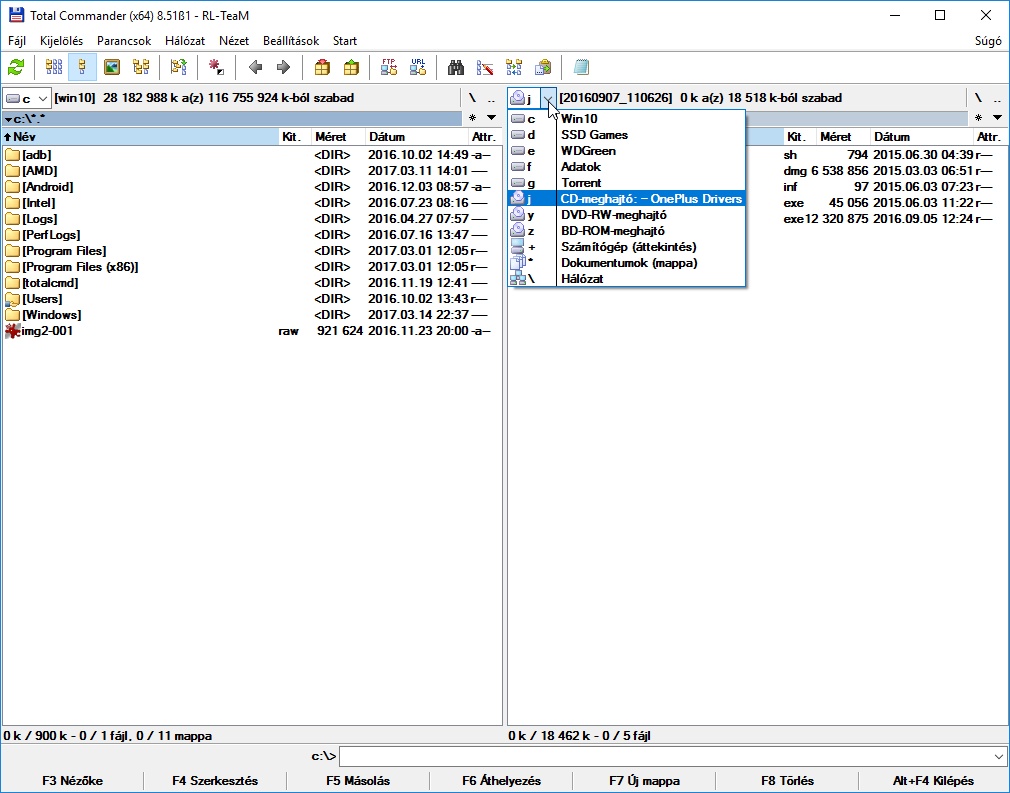The height and width of the screenshot is (793, 1010).
Task: Enable thumbnail view in the toolbar
Action: pyautogui.click(x=112, y=67)
